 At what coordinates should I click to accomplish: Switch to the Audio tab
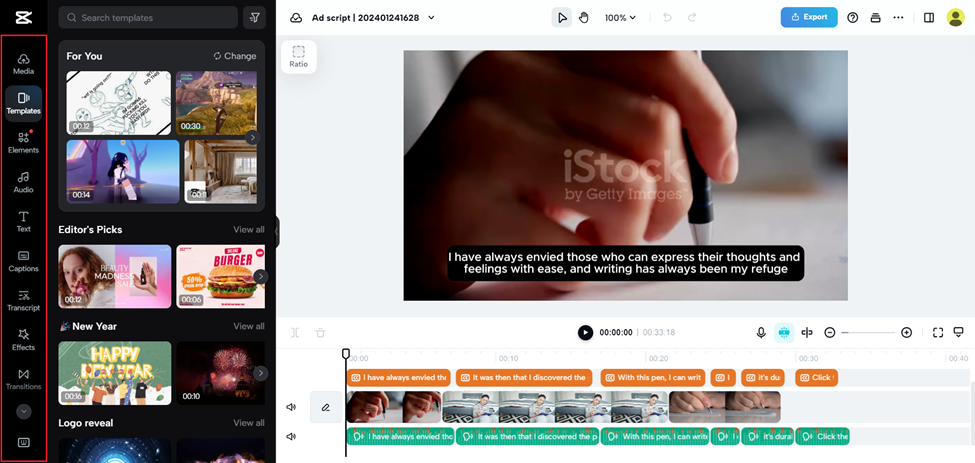click(x=23, y=182)
